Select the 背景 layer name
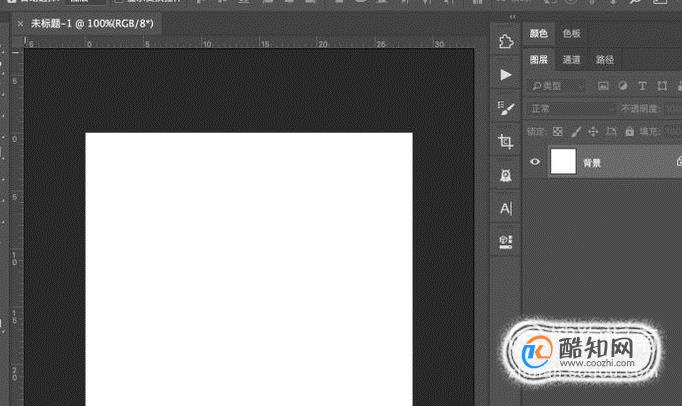Screen dimensions: 682x406 click(x=592, y=163)
